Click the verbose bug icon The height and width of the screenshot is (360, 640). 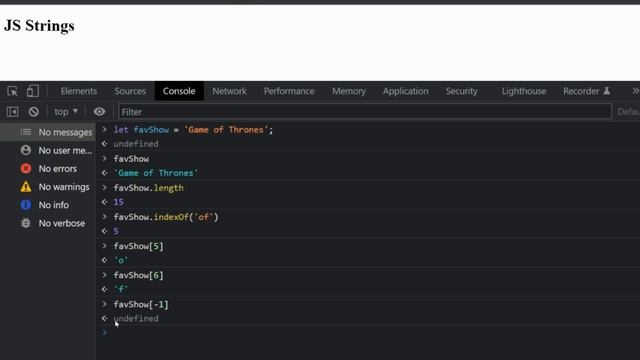pyautogui.click(x=26, y=223)
